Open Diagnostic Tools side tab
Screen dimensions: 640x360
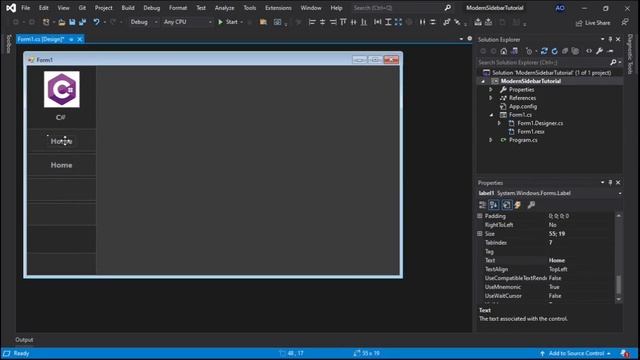tap(630, 54)
